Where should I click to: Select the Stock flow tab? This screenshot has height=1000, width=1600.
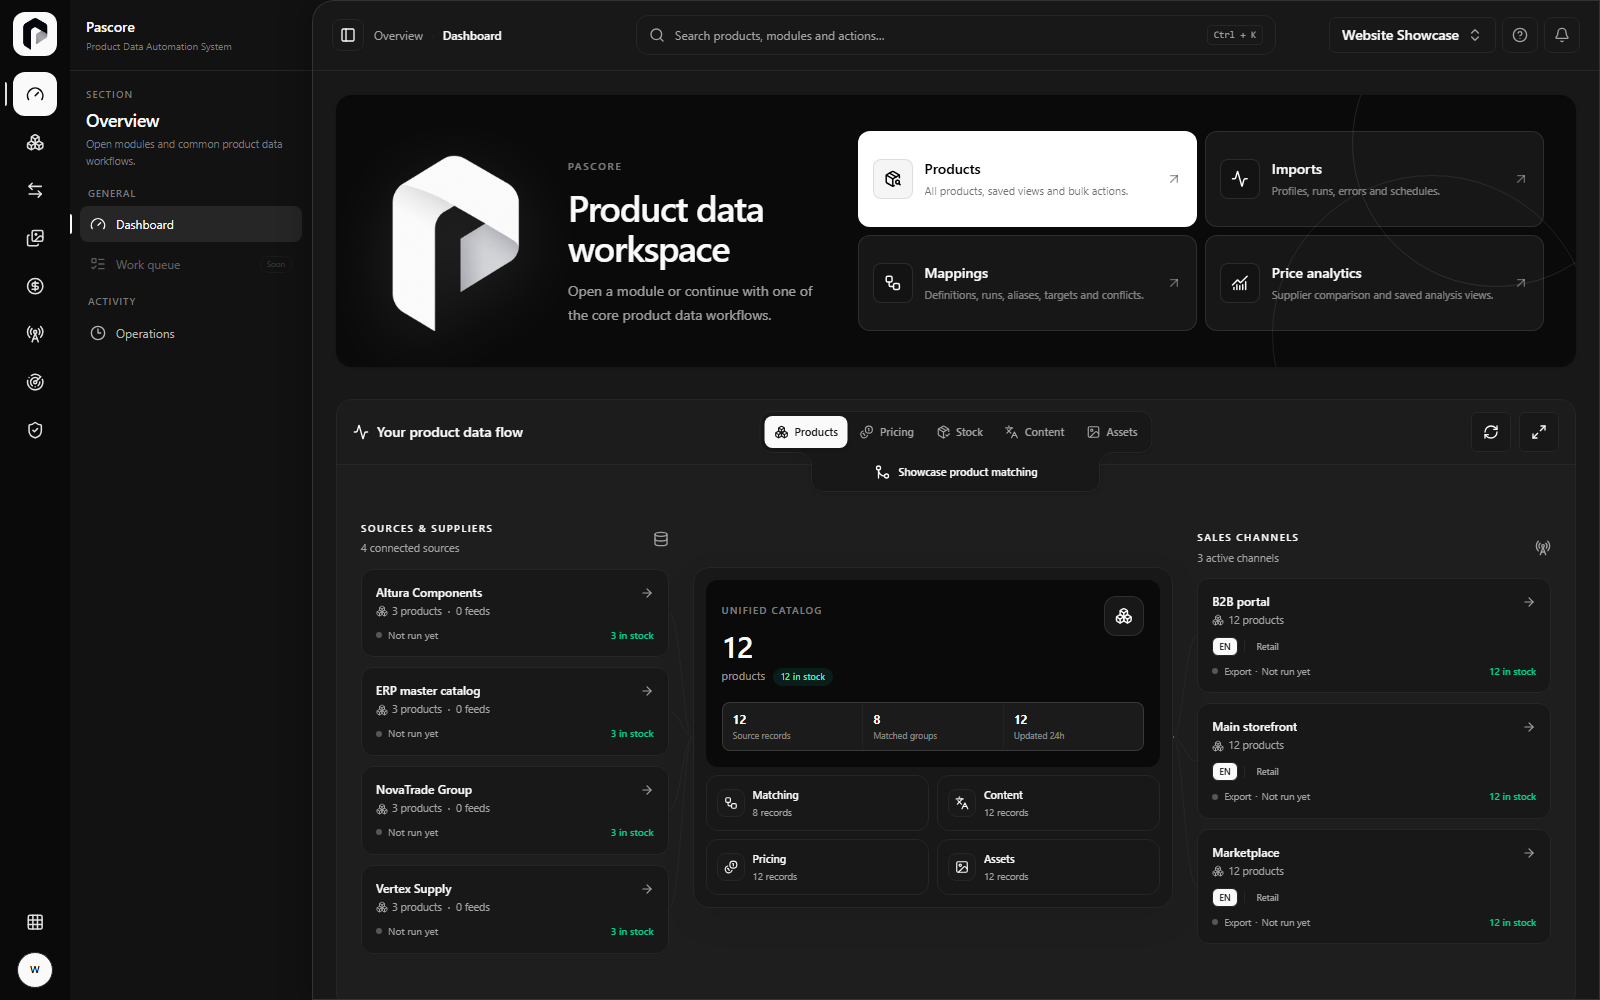960,432
